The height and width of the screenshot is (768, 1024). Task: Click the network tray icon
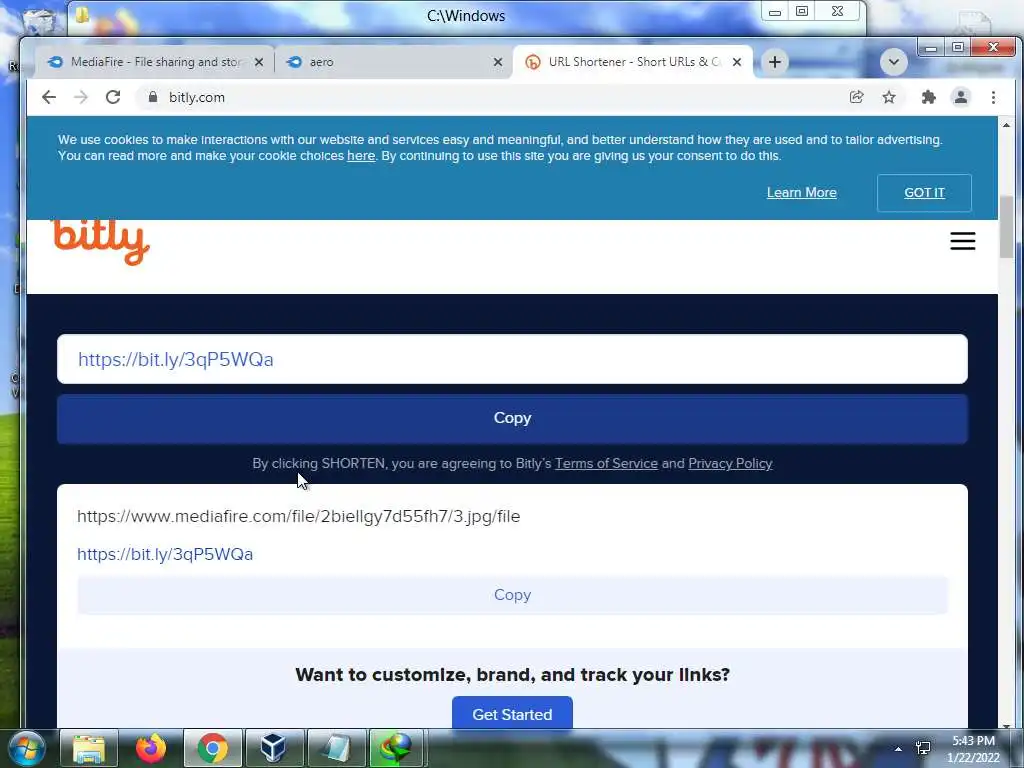click(923, 748)
